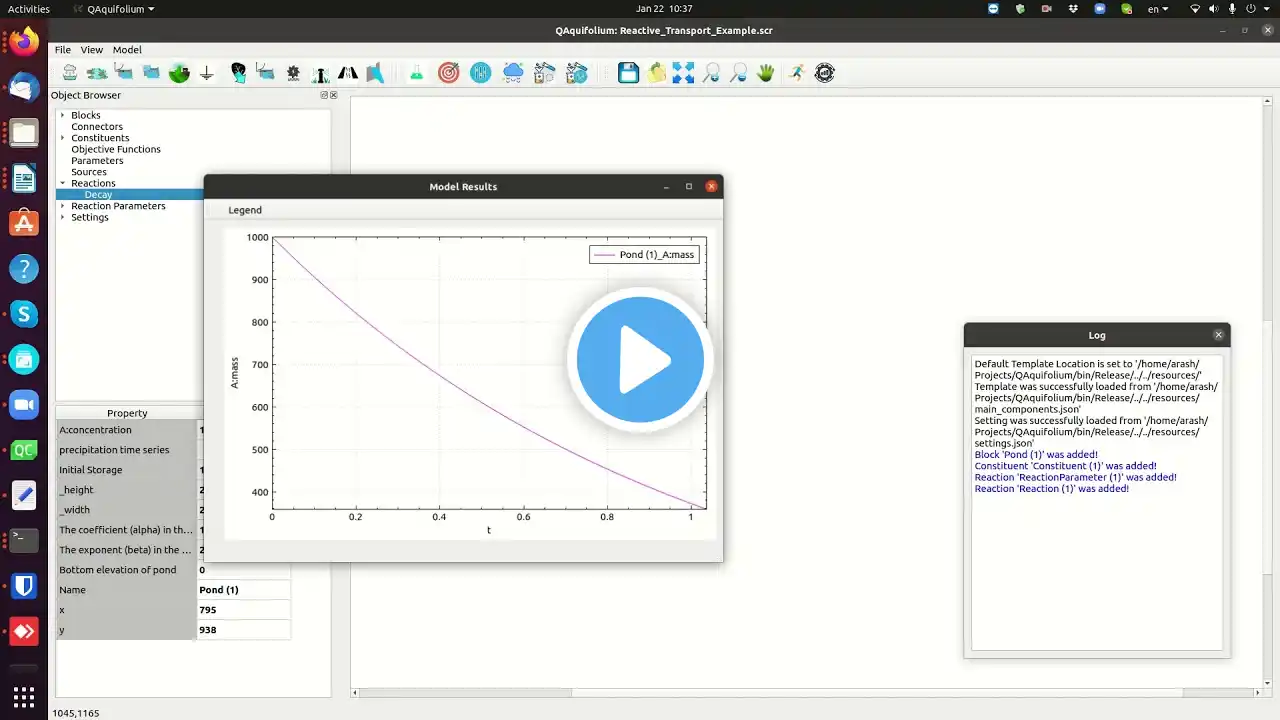Collapse the Reactions tree node
1280x720 pixels.
pyautogui.click(x=62, y=183)
